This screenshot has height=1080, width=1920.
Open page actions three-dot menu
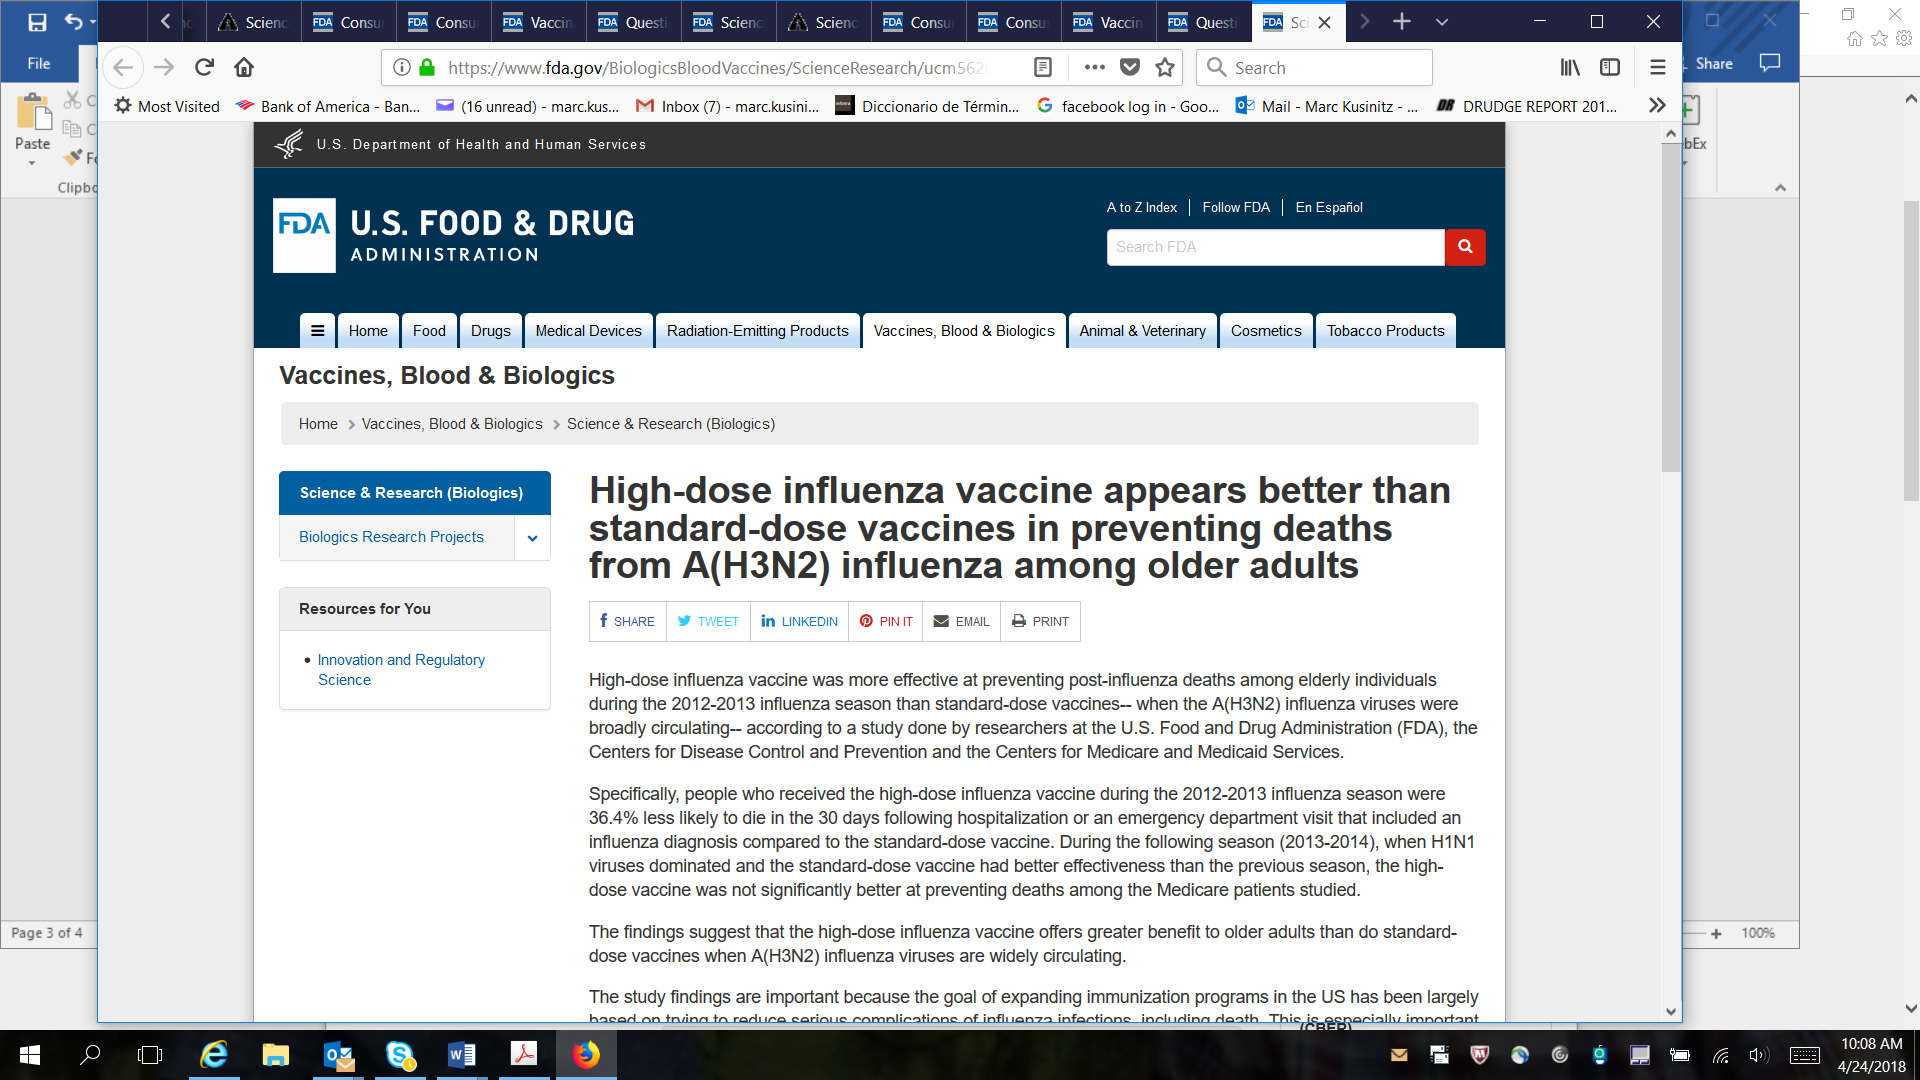(x=1094, y=67)
